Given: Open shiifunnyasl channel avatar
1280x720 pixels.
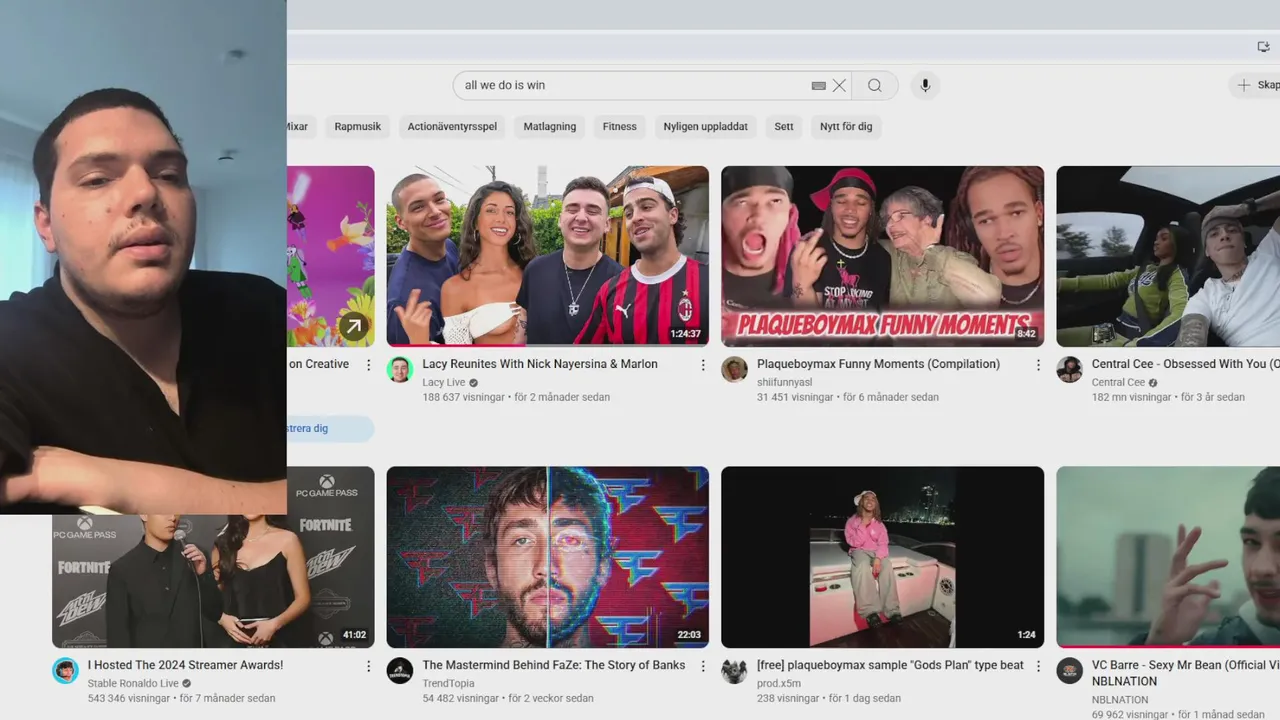Looking at the screenshot, I should [x=734, y=369].
